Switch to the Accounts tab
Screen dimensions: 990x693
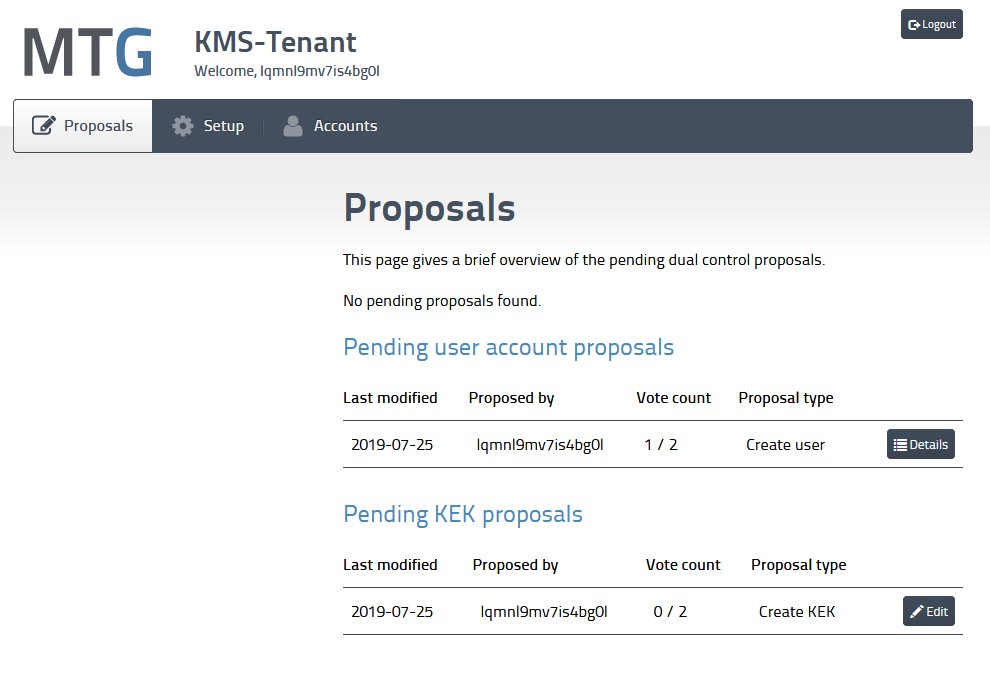click(x=330, y=125)
